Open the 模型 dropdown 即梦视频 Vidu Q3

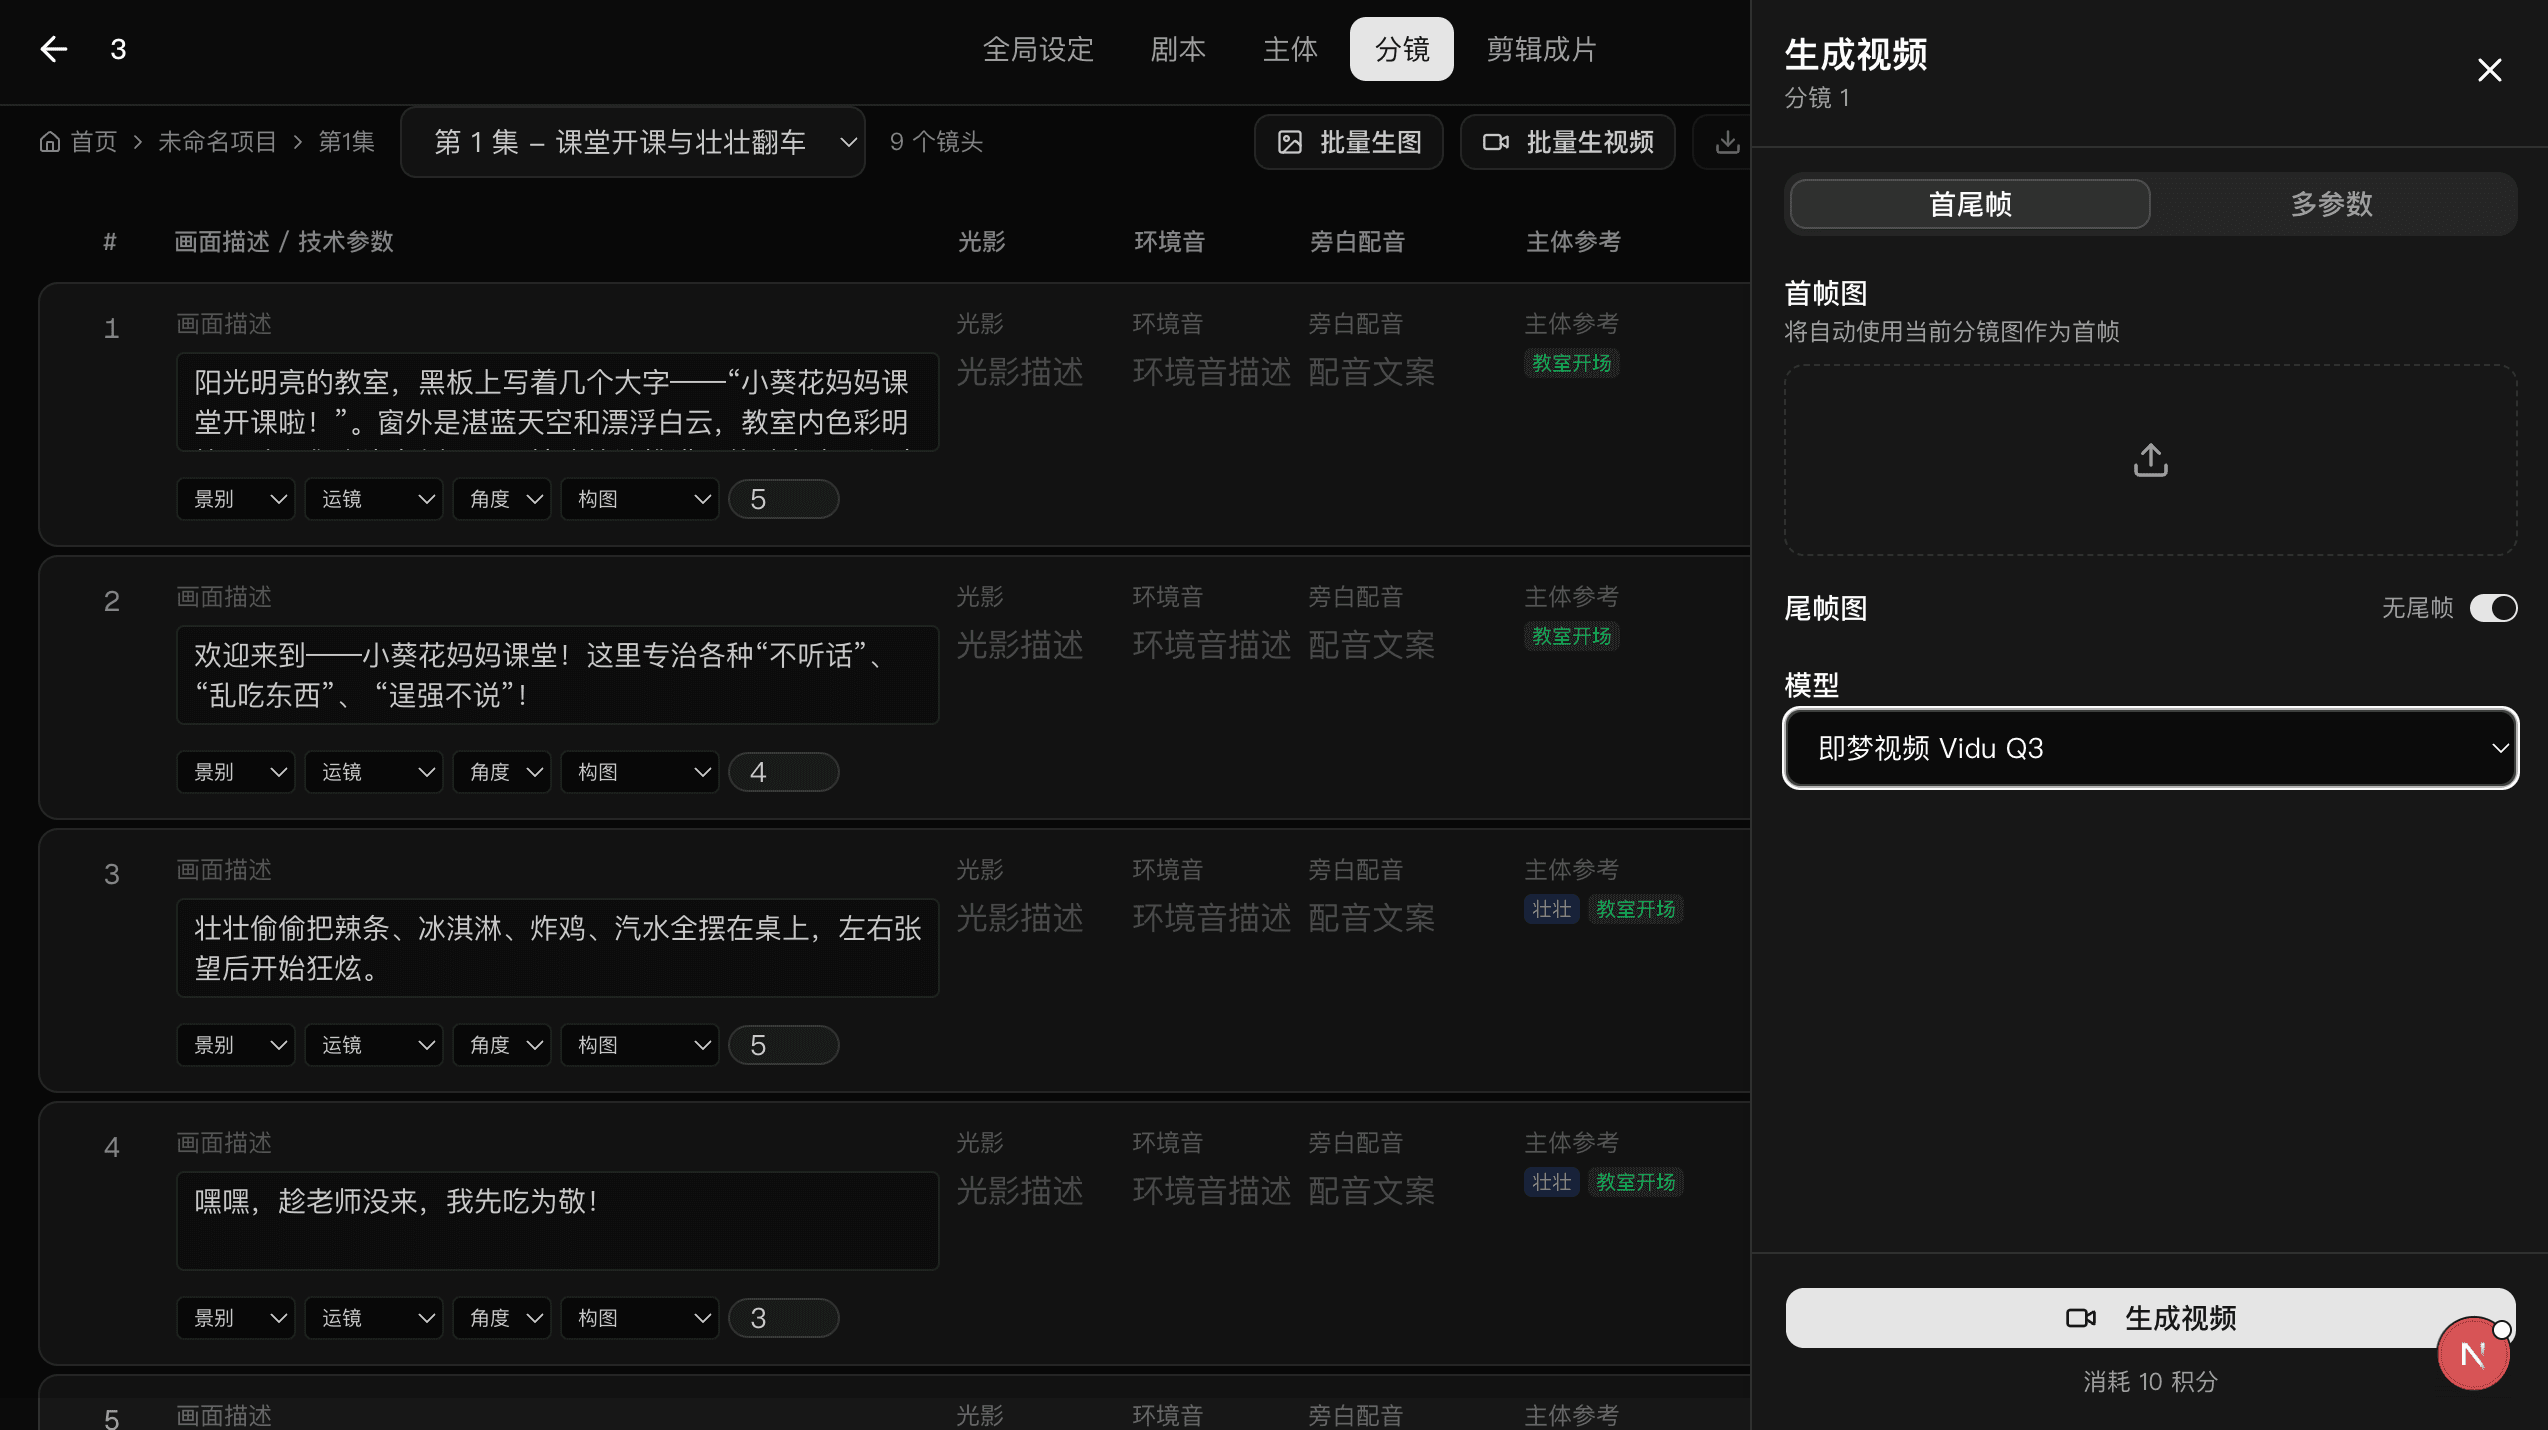point(2150,748)
